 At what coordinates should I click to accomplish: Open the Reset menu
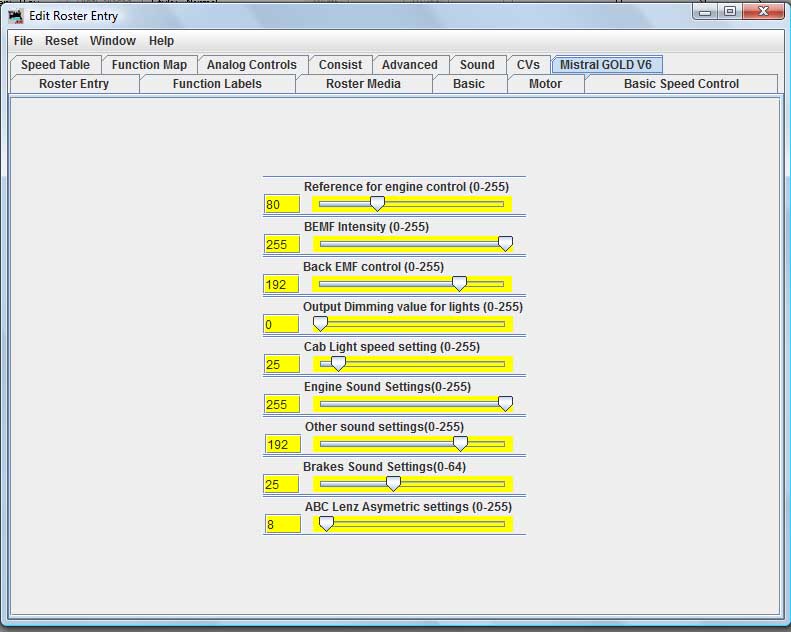coord(62,41)
